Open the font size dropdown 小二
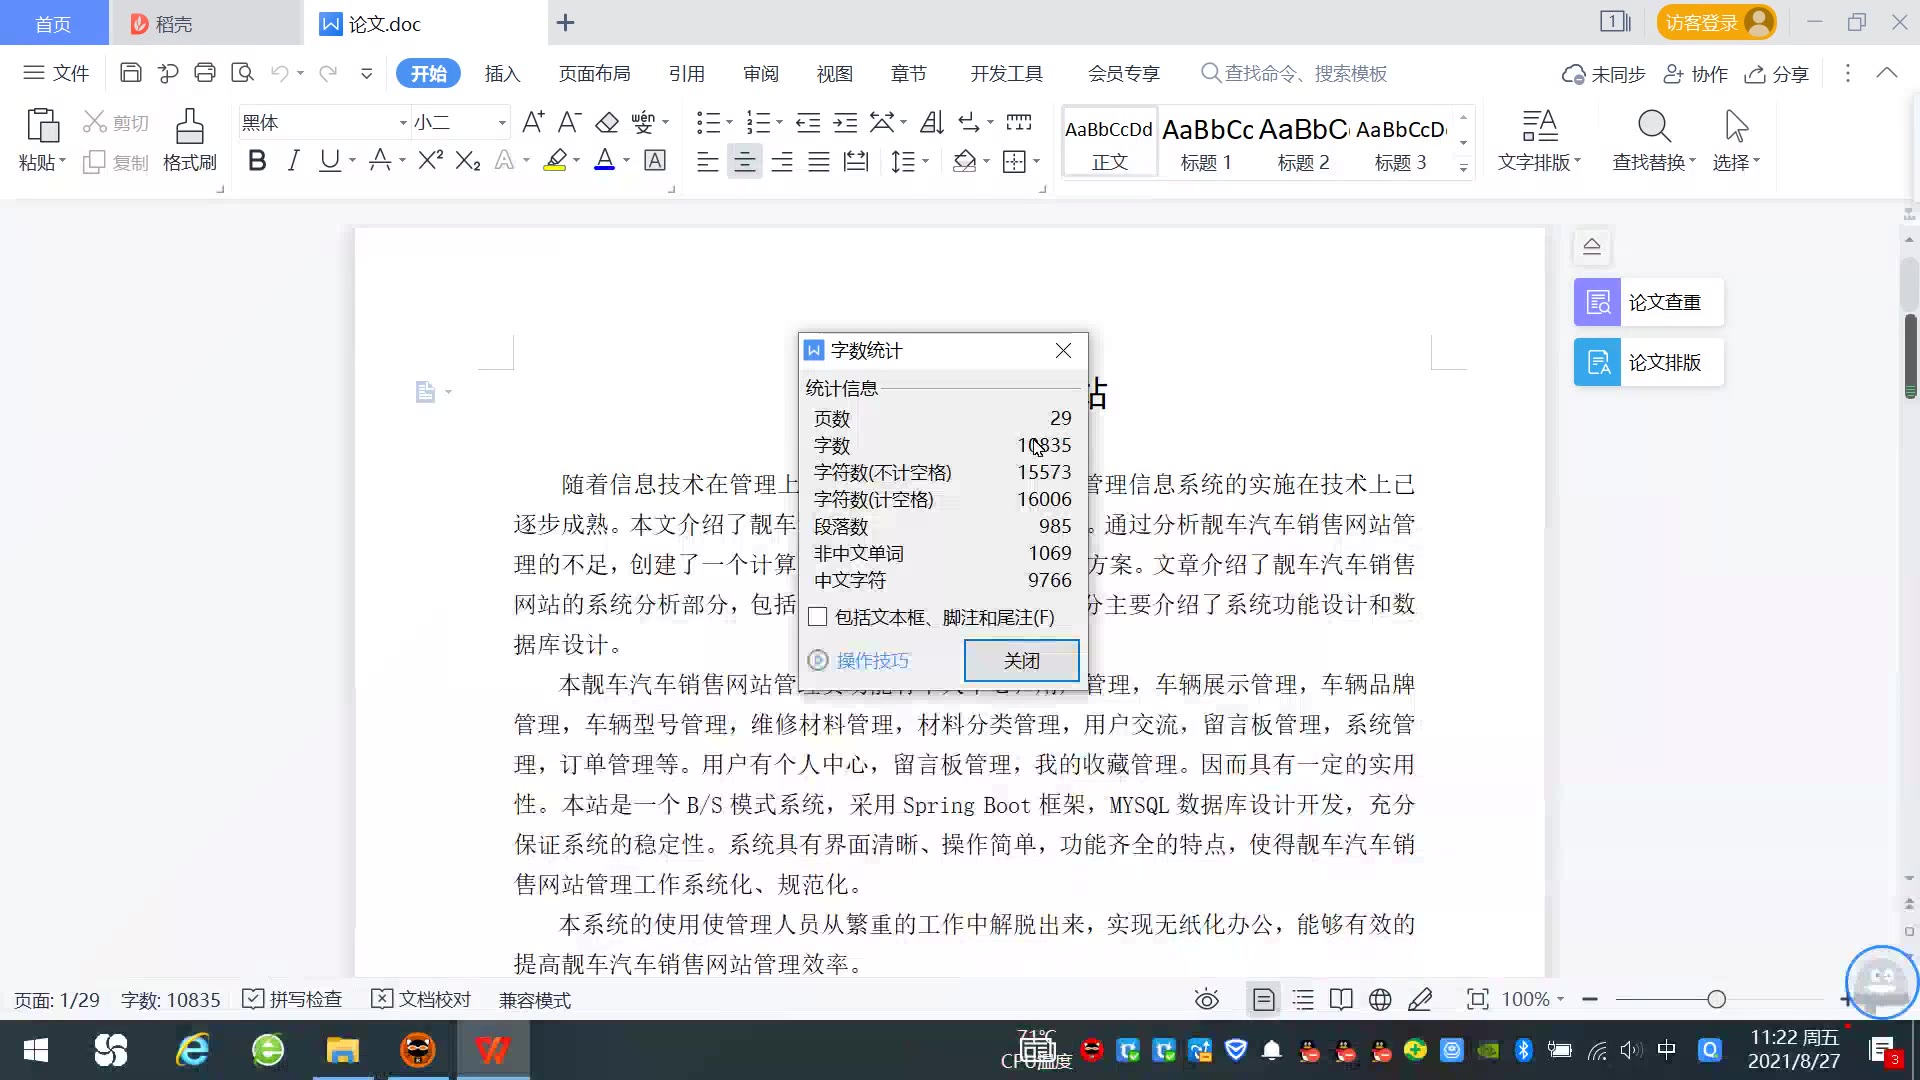 (x=502, y=123)
